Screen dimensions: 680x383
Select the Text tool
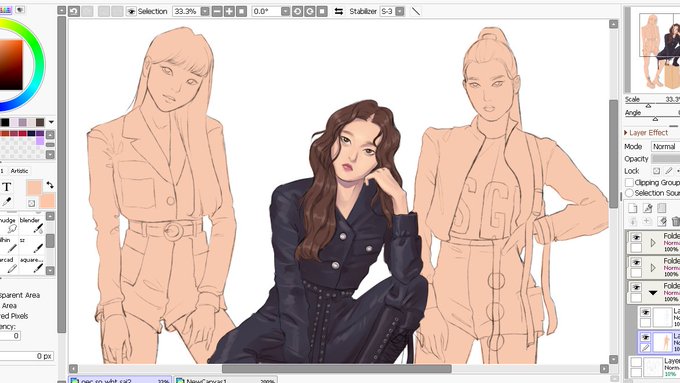(x=7, y=187)
